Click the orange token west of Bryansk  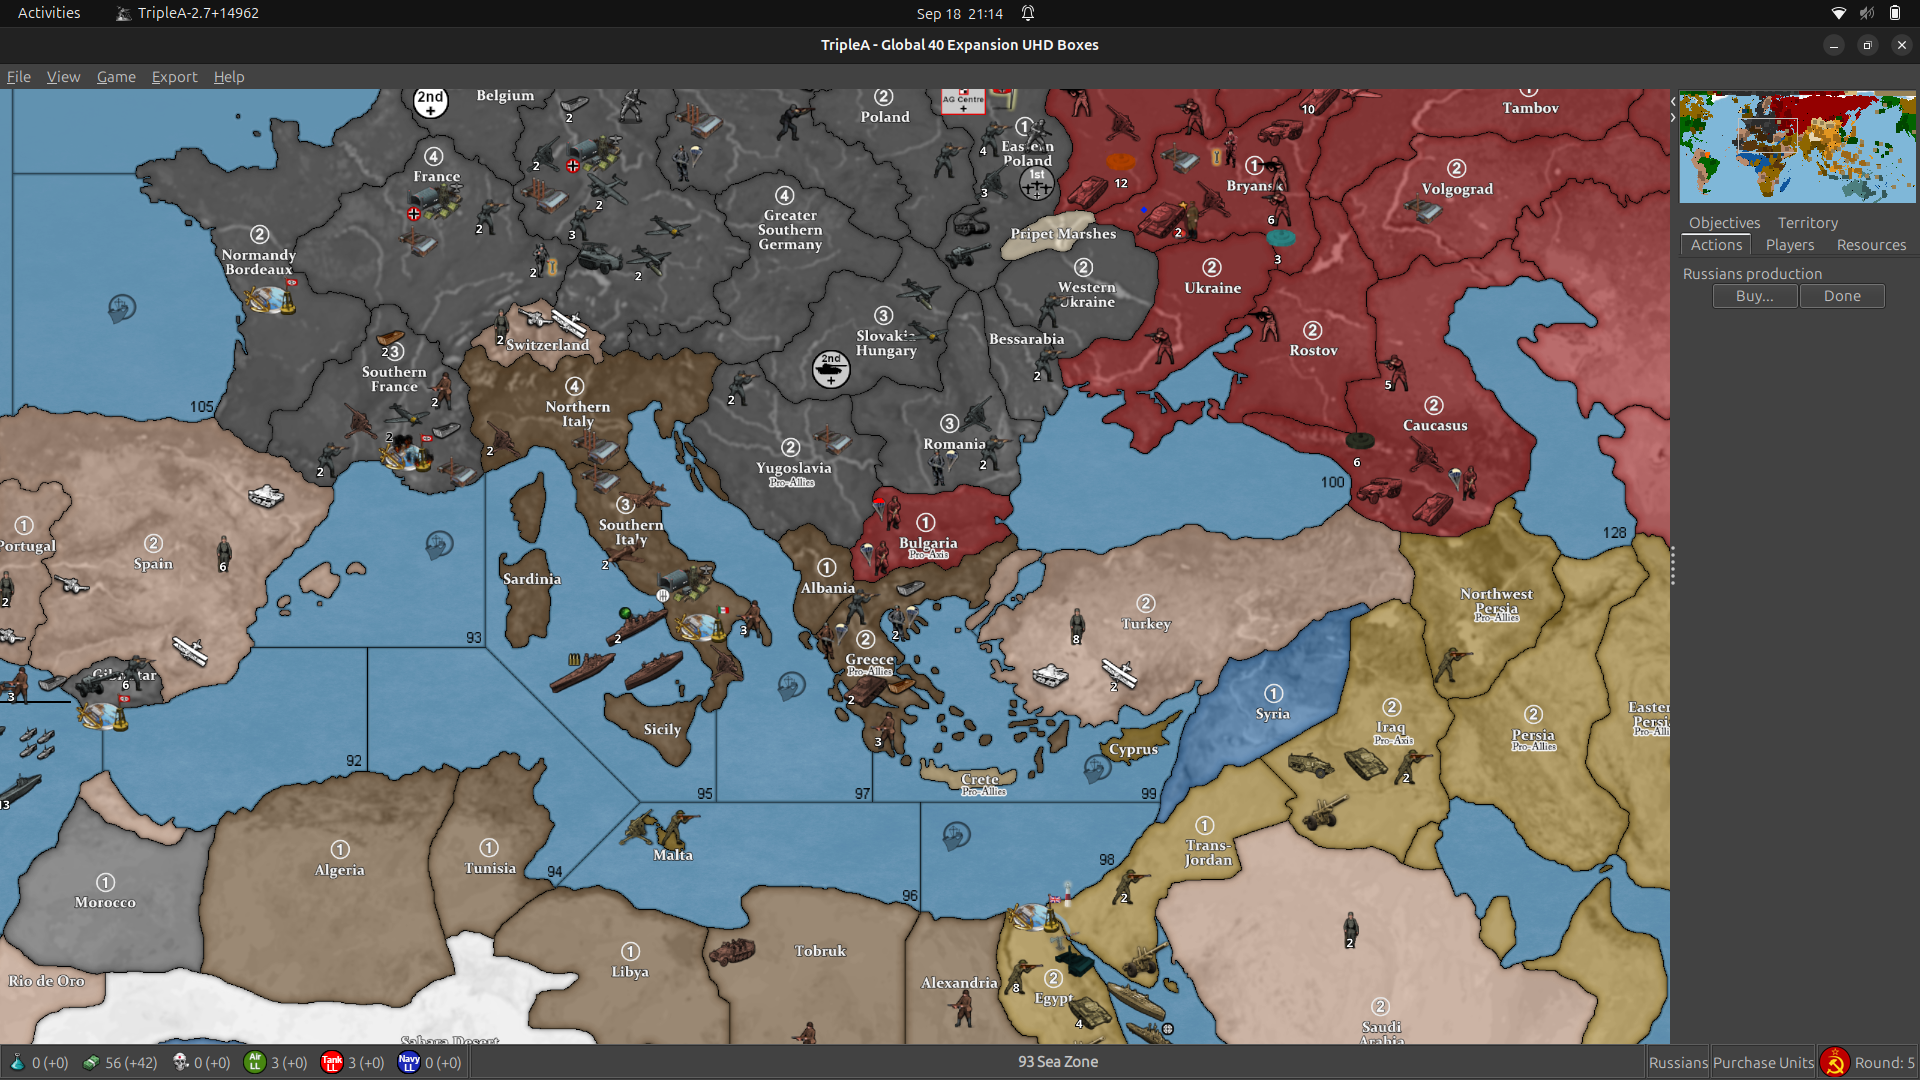[1121, 161]
